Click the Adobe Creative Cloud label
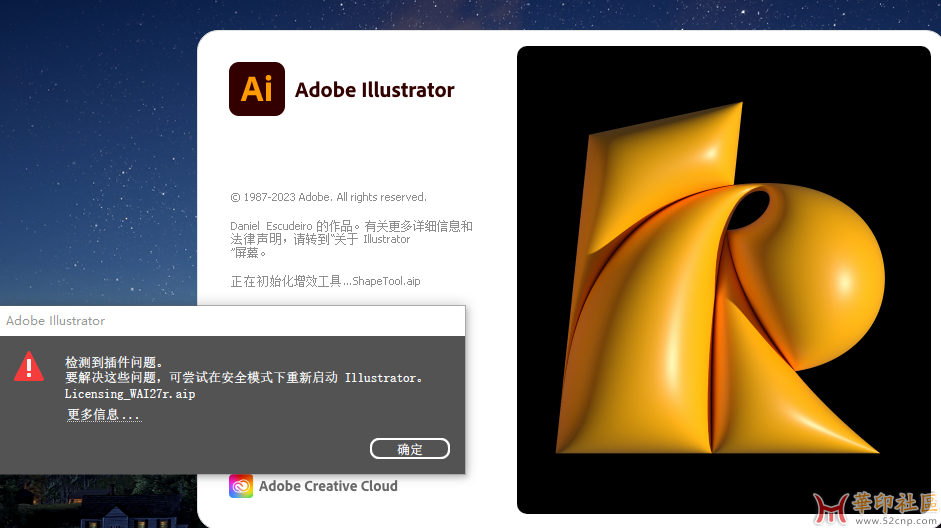This screenshot has width=941, height=528. (328, 486)
